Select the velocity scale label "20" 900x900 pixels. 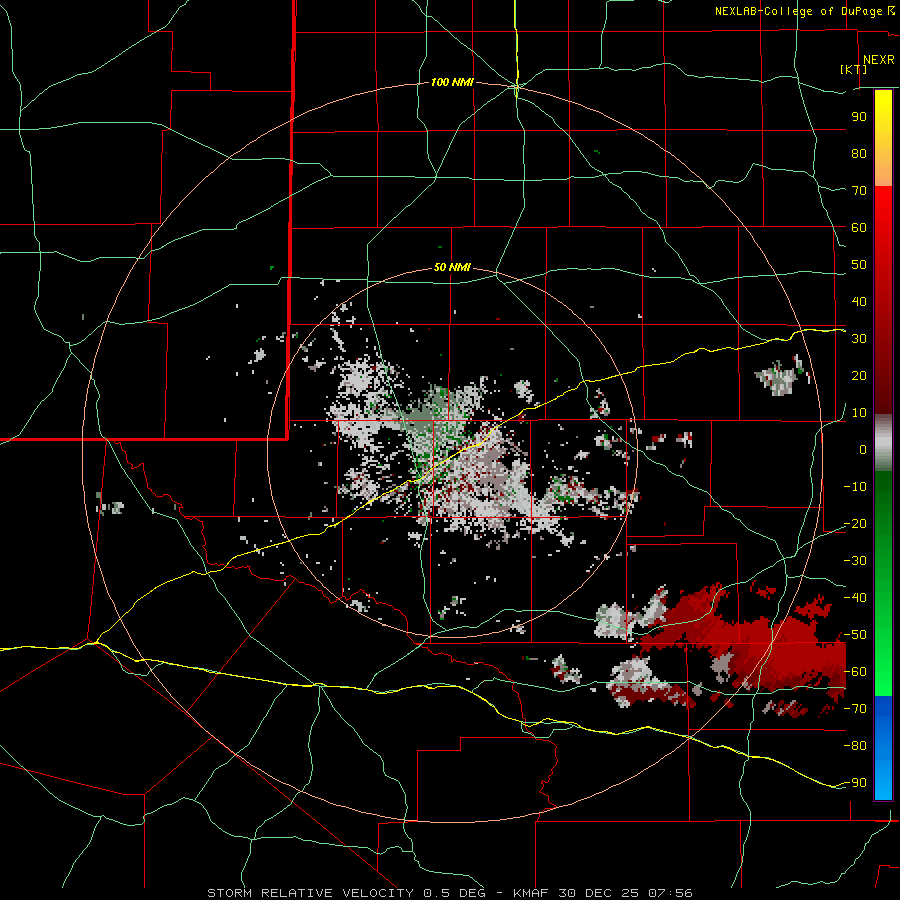(859, 376)
